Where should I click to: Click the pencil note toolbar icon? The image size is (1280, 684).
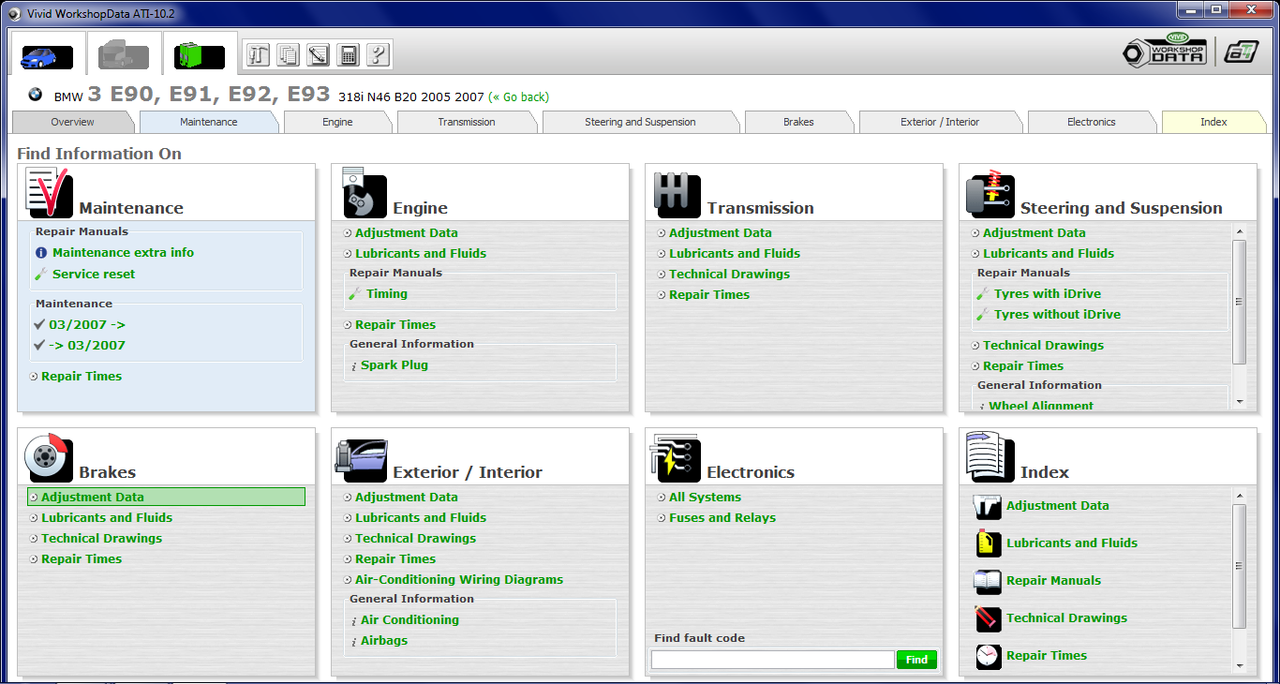[318, 55]
